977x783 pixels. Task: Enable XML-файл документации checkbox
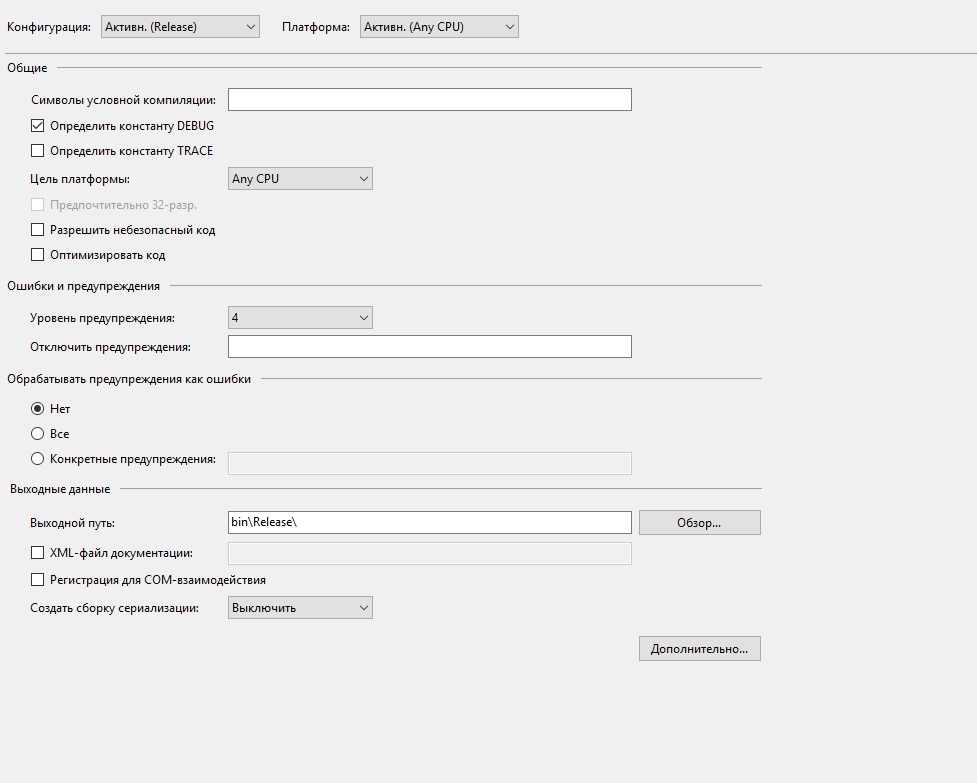pos(38,552)
